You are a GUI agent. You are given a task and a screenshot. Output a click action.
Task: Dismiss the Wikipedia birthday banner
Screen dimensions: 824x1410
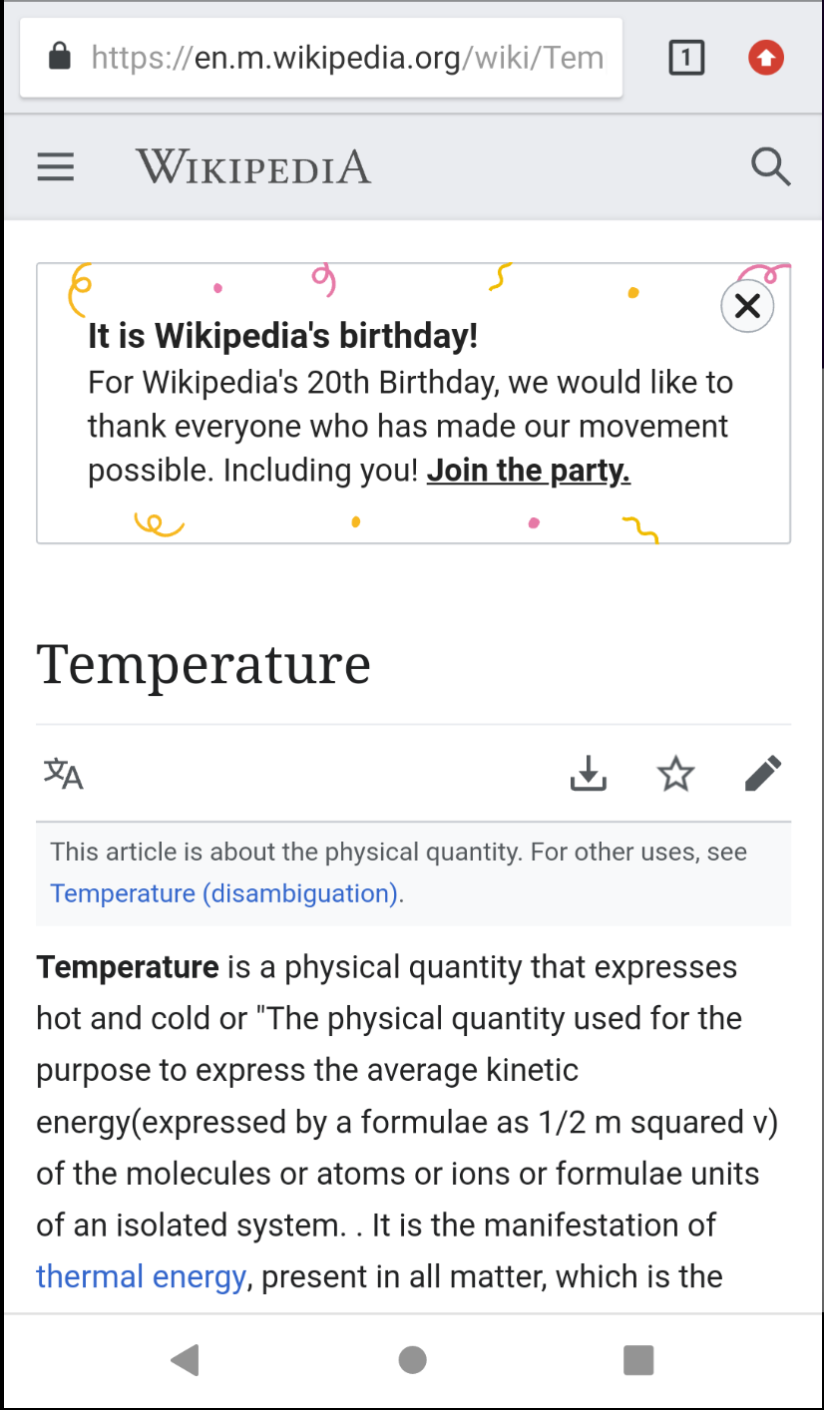[747, 306]
